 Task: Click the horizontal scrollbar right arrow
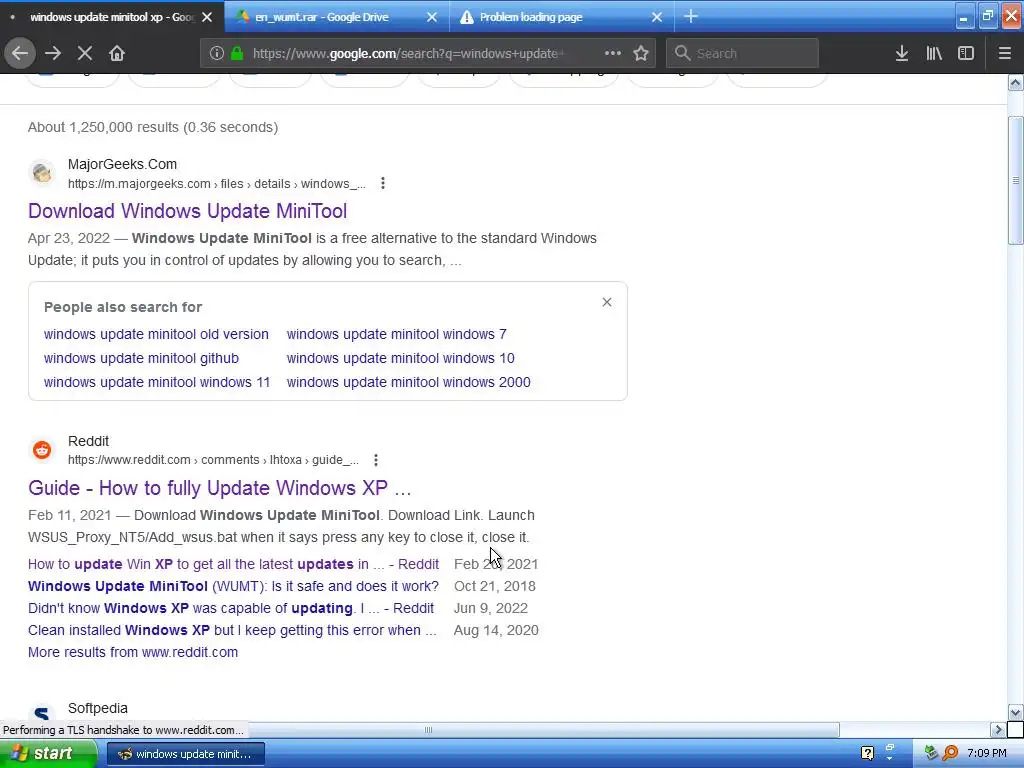coord(998,730)
